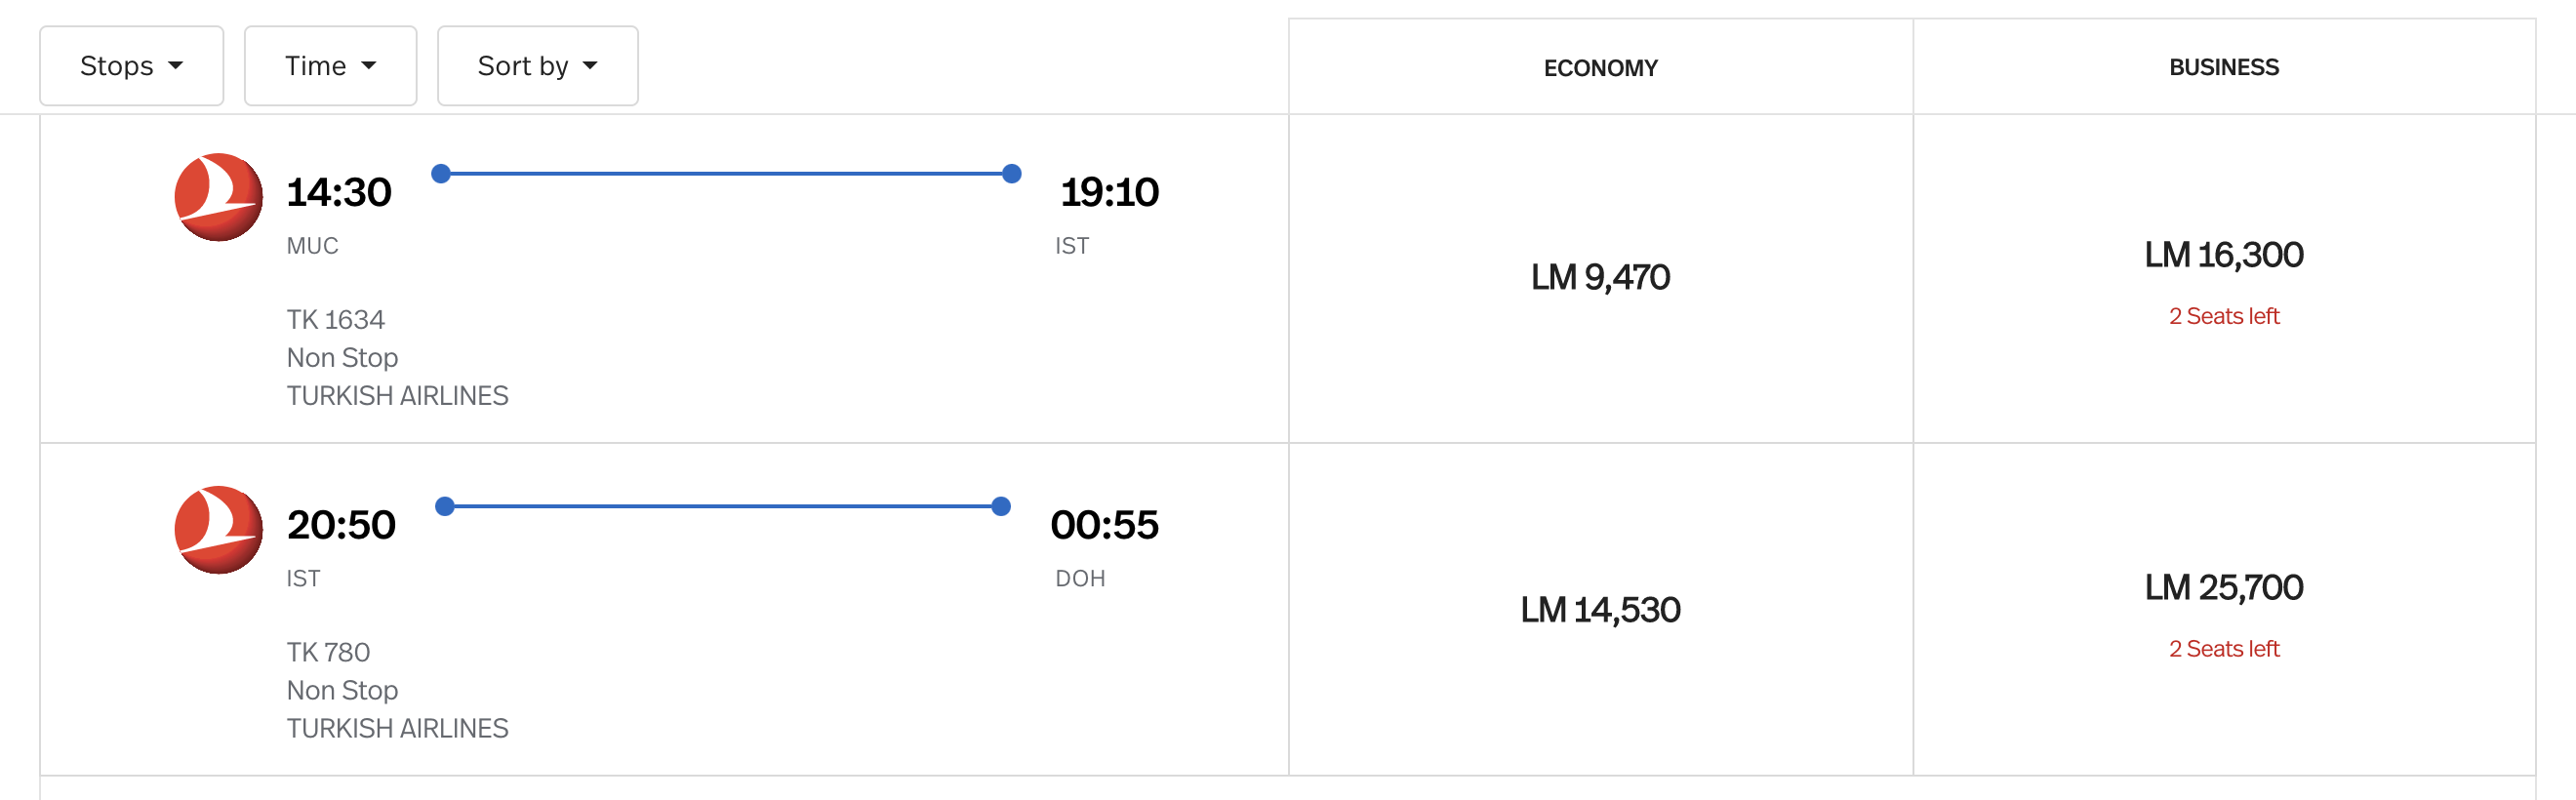2576x800 pixels.
Task: Click the 00:55 DOH arrival time
Action: [x=1104, y=525]
